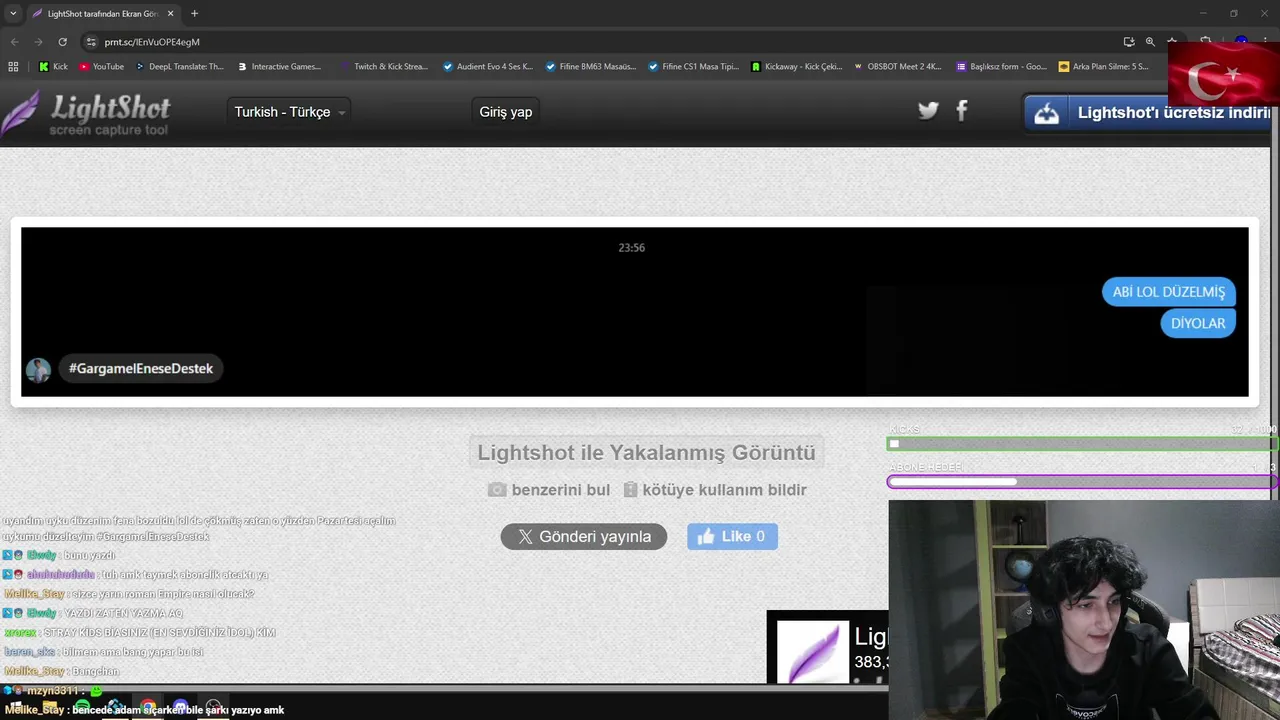Expand the Turkish - Türkçe language dropdown
The width and height of the screenshot is (1280, 720).
(290, 112)
